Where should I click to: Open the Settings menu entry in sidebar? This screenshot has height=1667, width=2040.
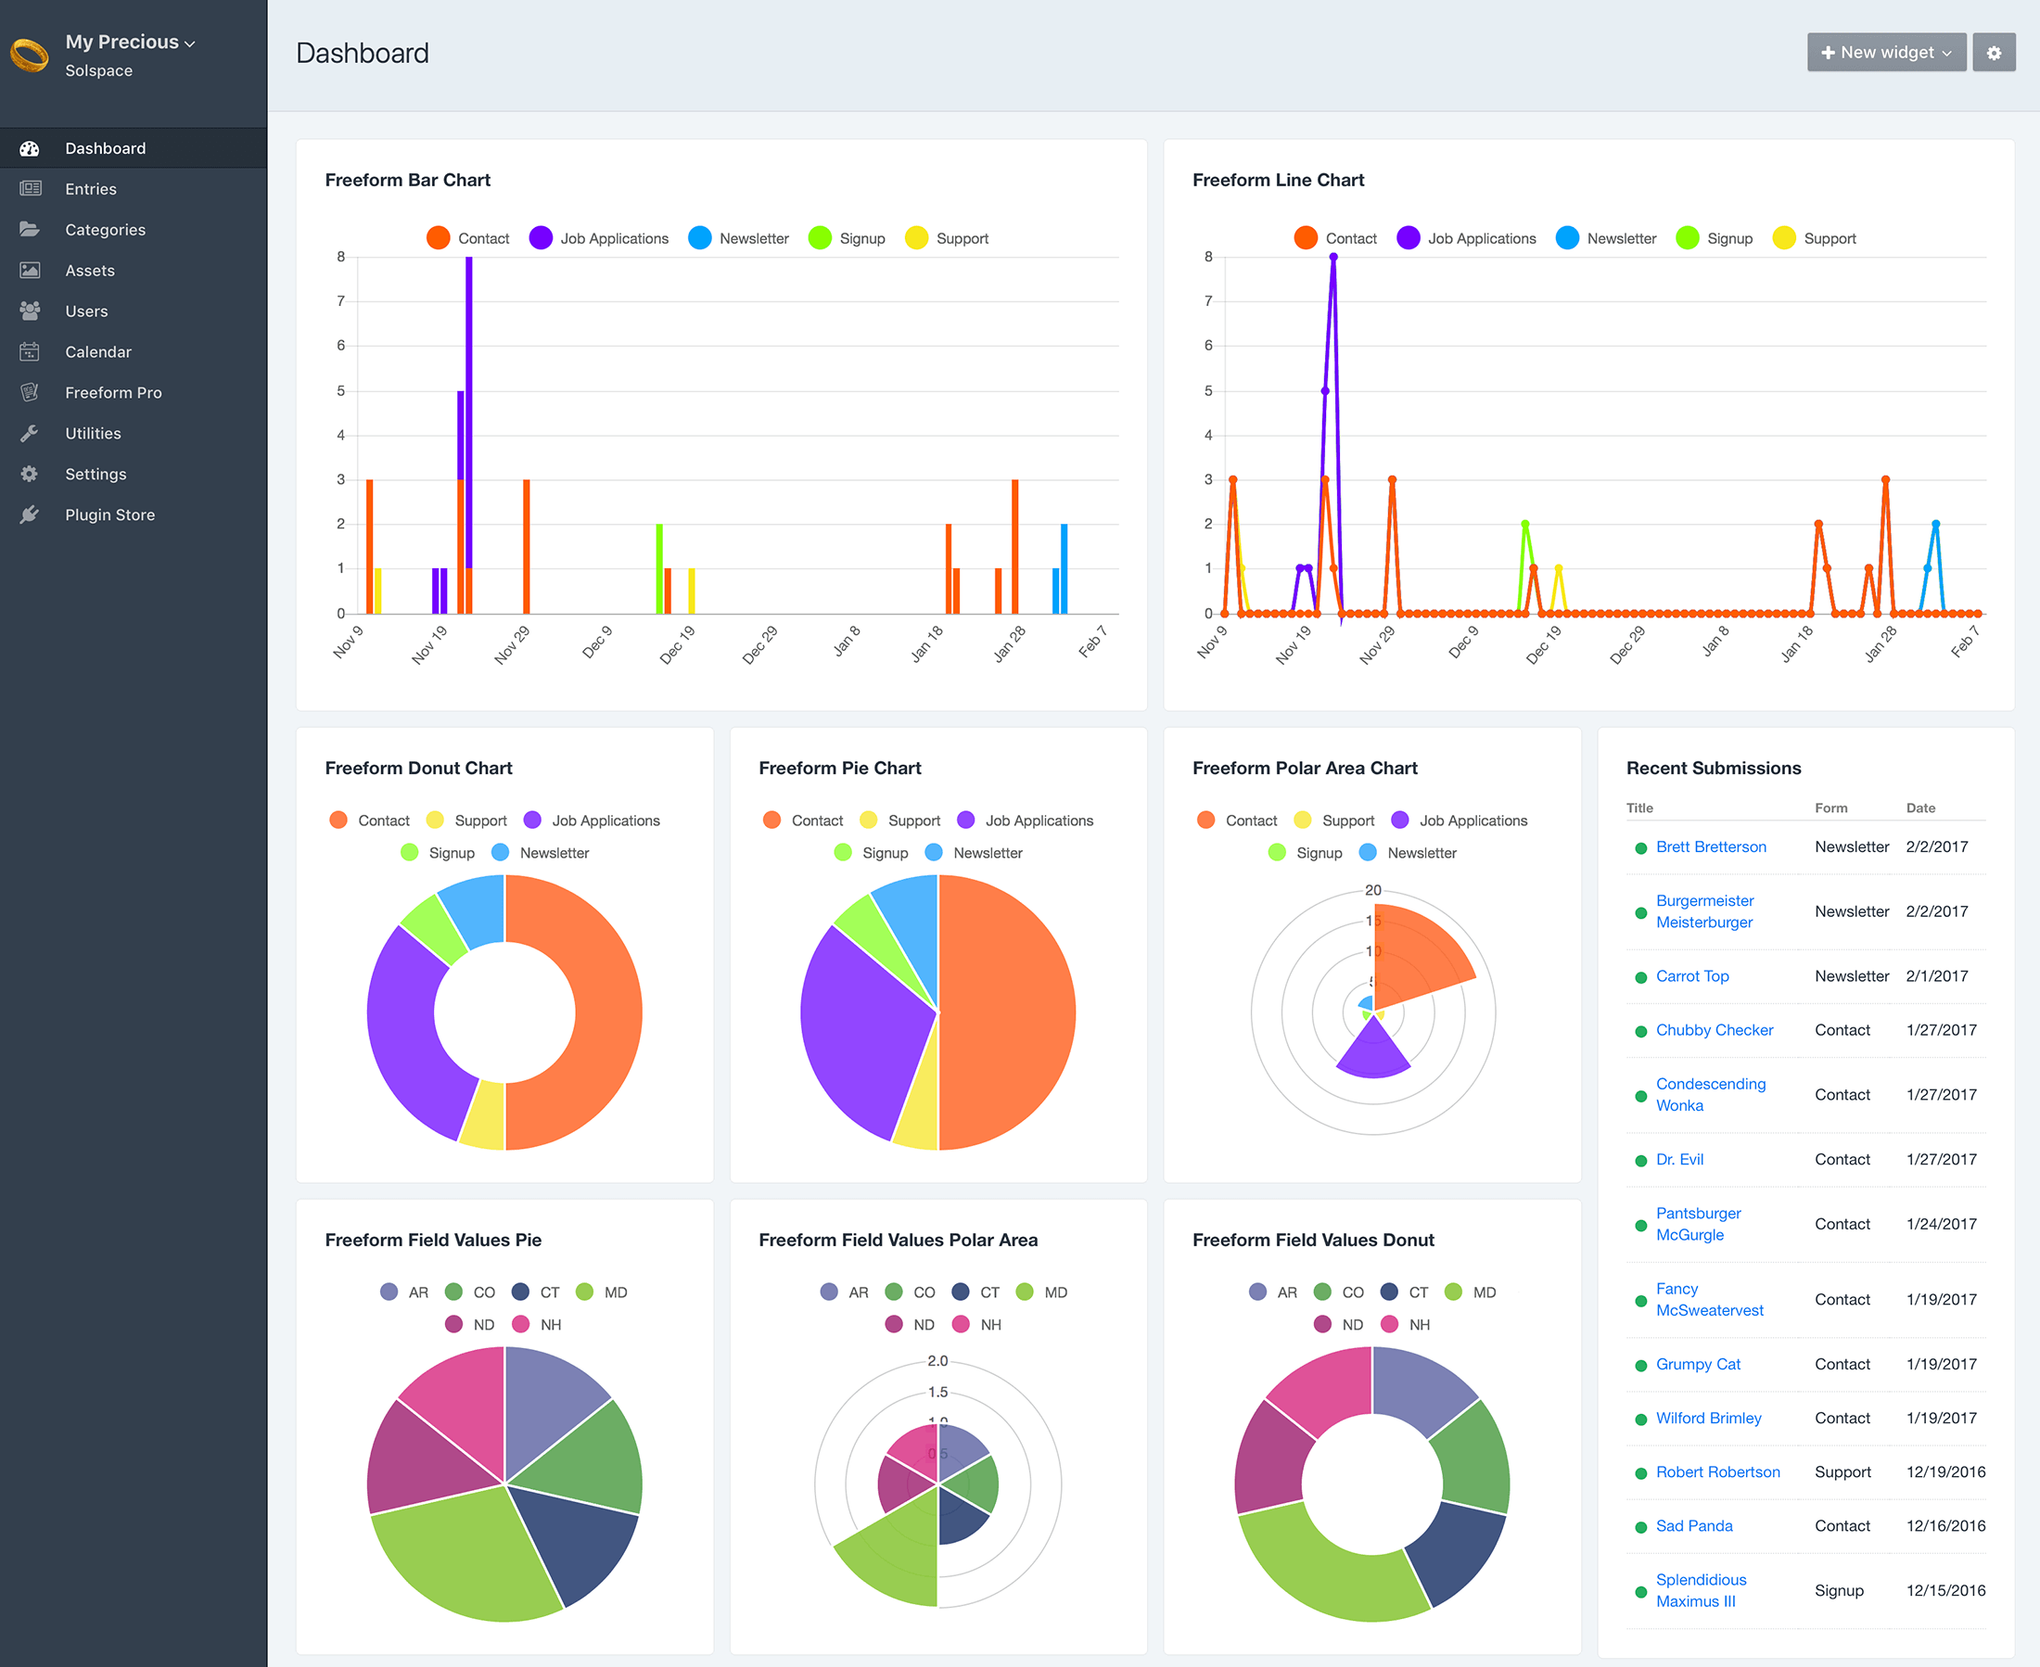pos(96,473)
